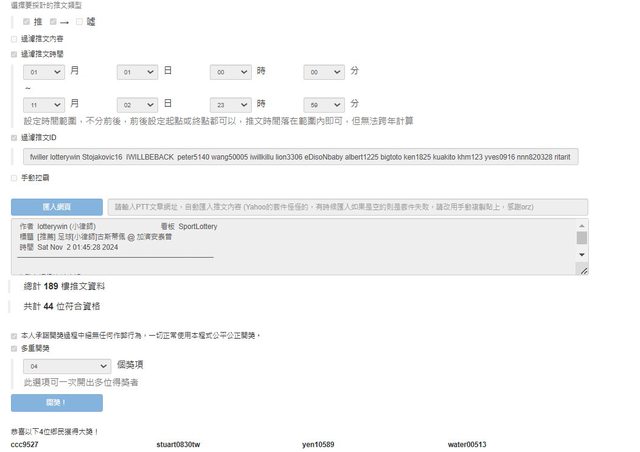Click the excluded user ID list field
The width and height of the screenshot is (640, 452).
pyautogui.click(x=300, y=157)
